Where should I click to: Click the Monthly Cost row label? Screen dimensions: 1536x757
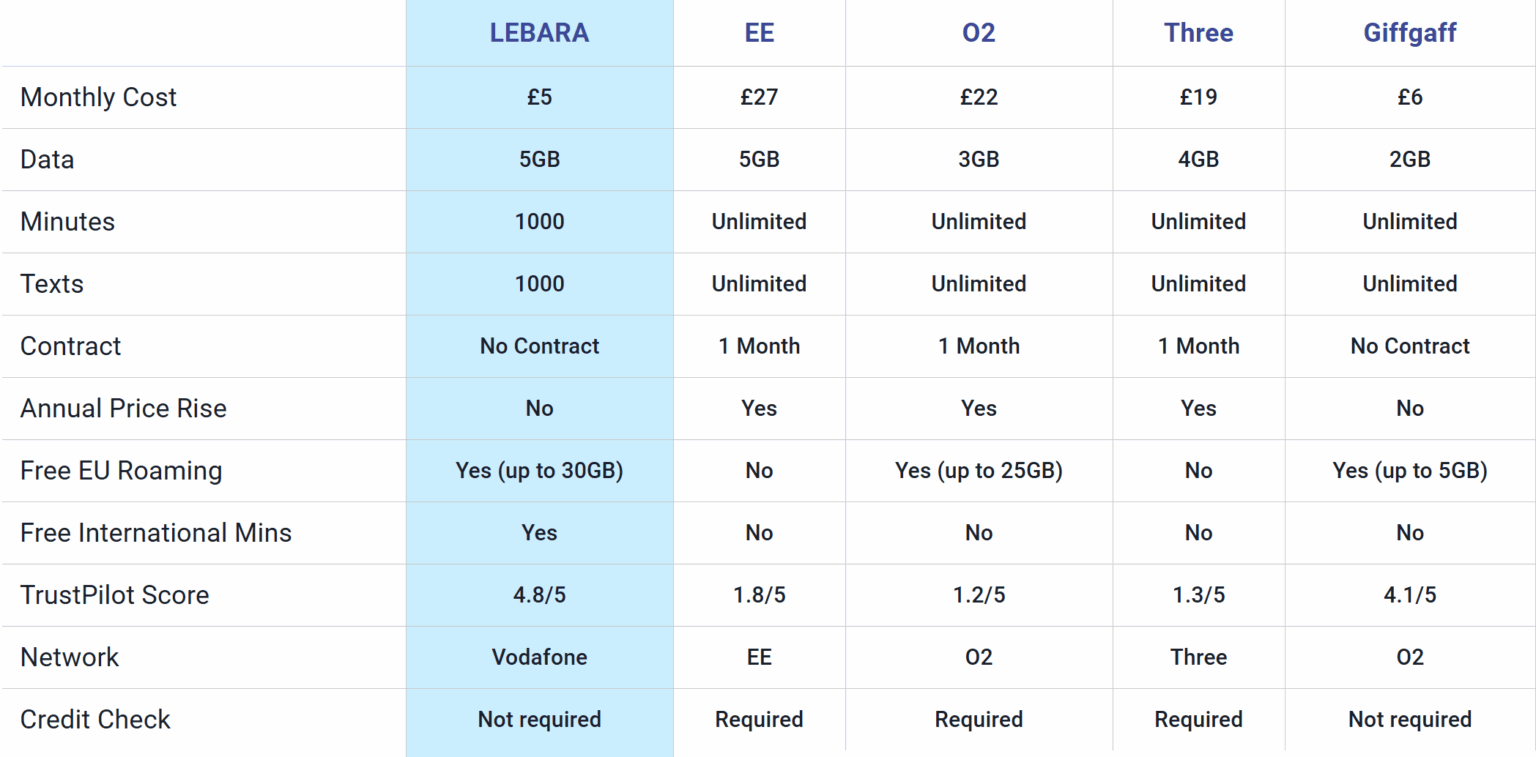coord(98,97)
